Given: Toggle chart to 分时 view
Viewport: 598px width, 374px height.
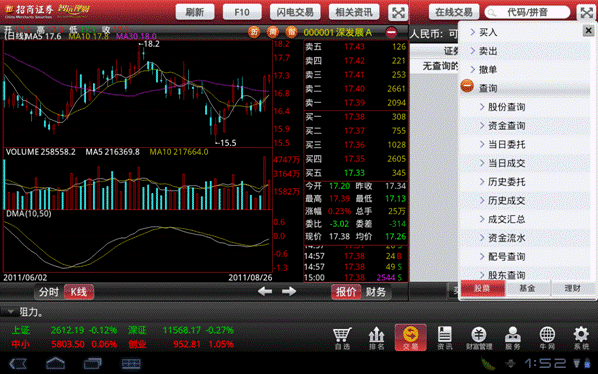Looking at the screenshot, I should pyautogui.click(x=49, y=292).
